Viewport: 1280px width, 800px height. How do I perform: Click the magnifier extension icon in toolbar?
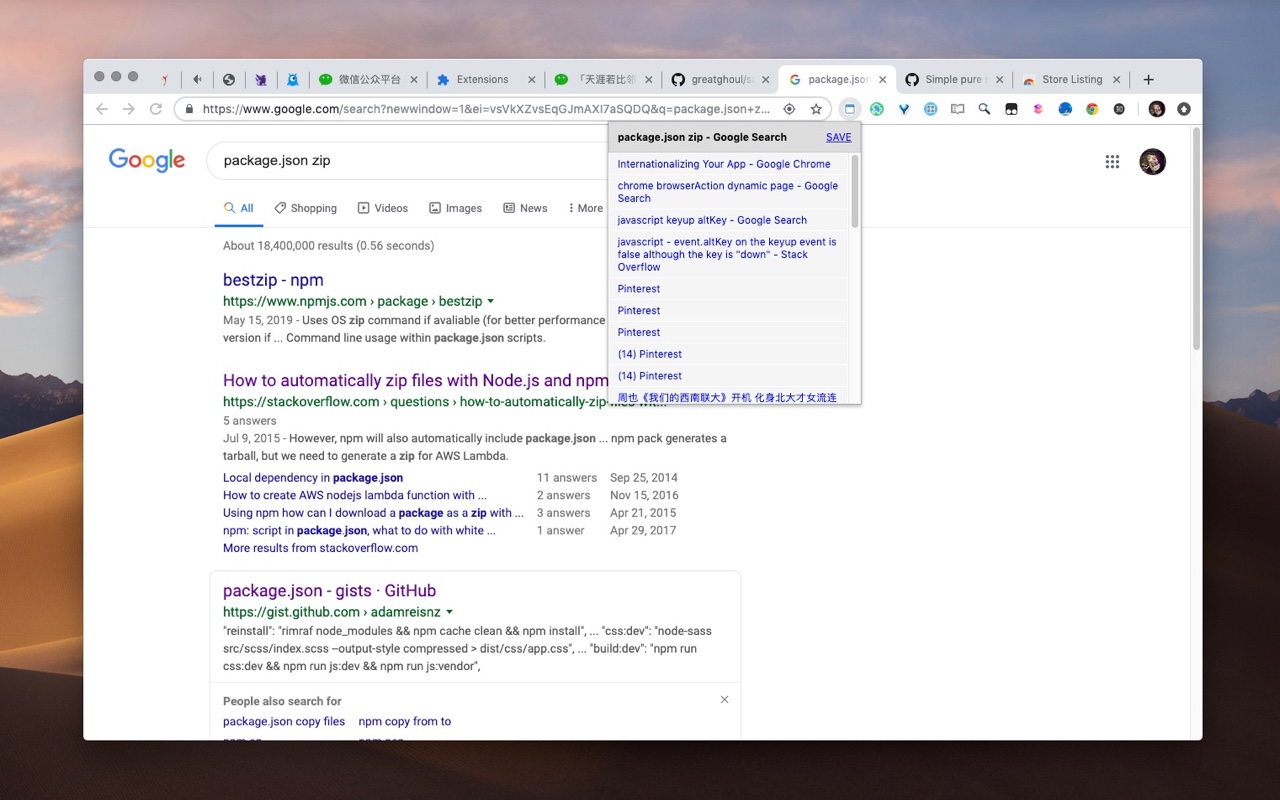click(984, 109)
